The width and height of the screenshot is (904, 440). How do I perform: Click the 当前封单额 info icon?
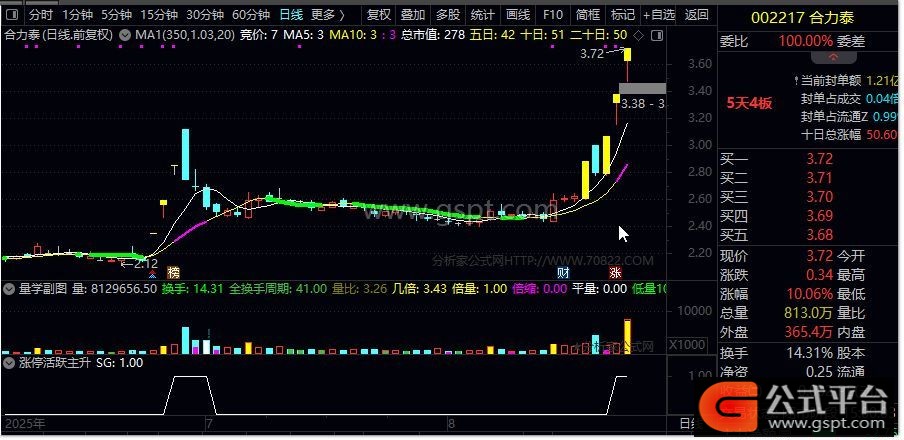pyautogui.click(x=796, y=81)
